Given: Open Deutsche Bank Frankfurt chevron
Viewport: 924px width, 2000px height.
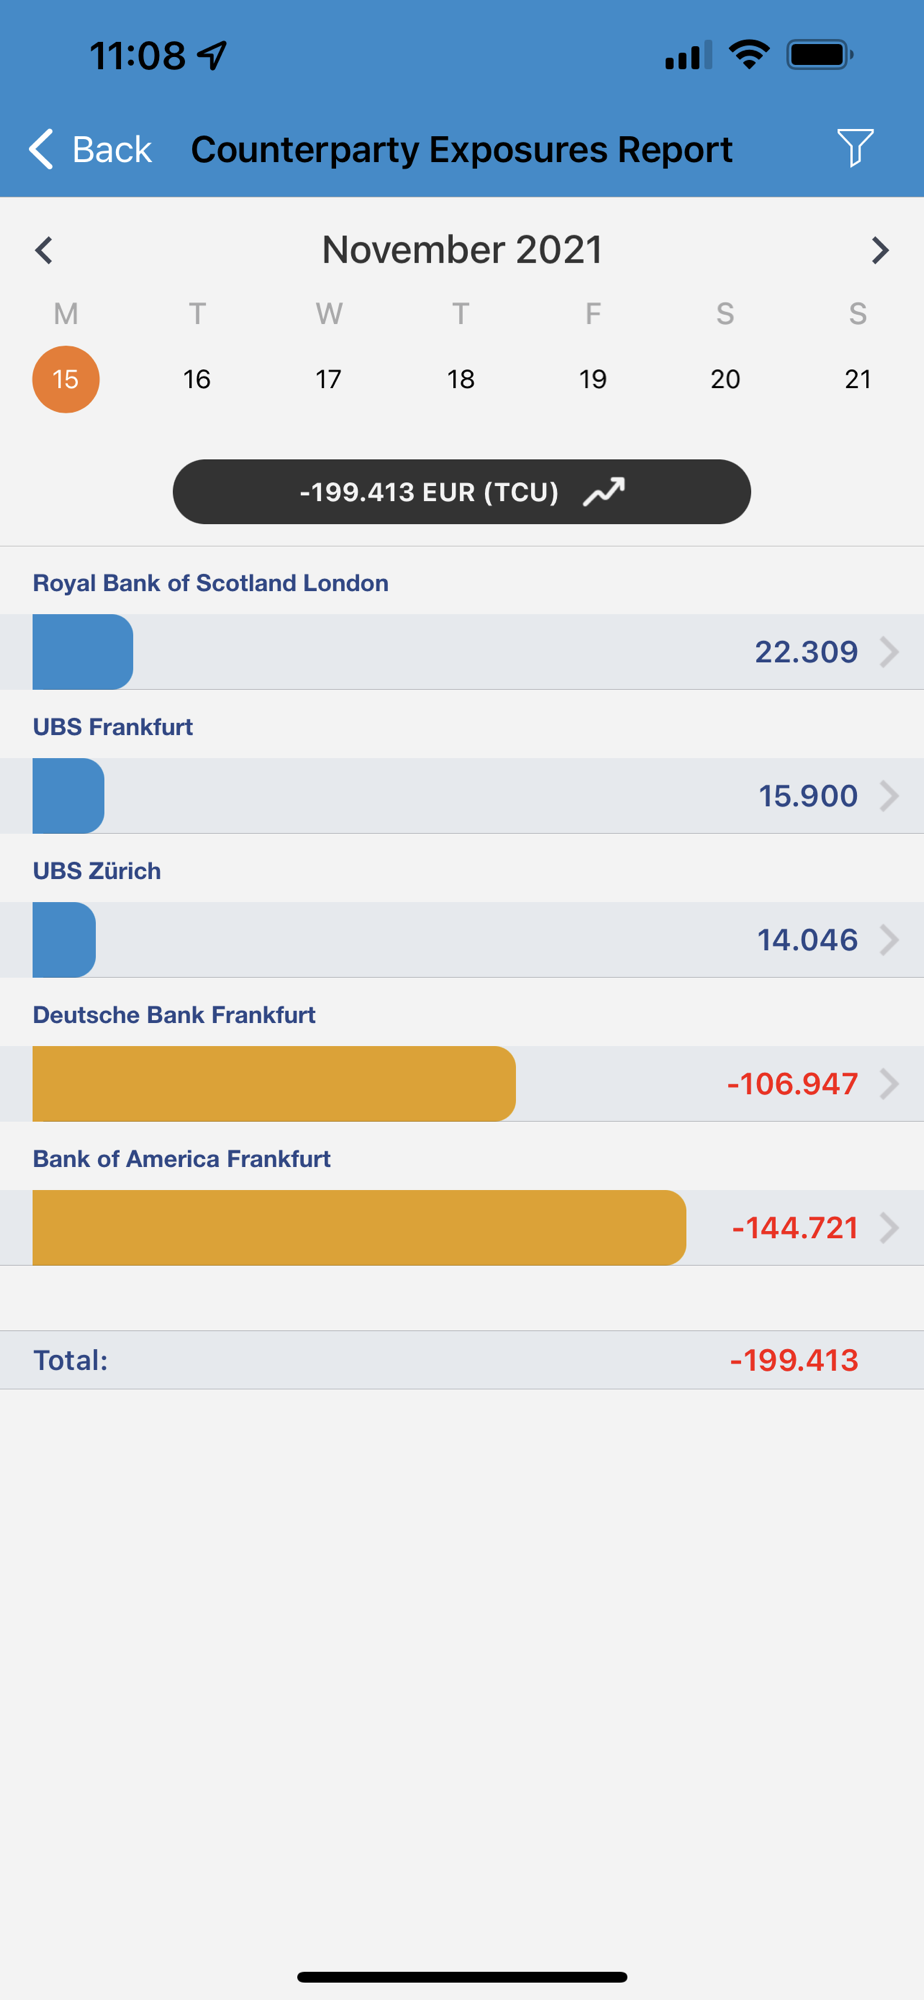Looking at the screenshot, I should click(889, 1084).
